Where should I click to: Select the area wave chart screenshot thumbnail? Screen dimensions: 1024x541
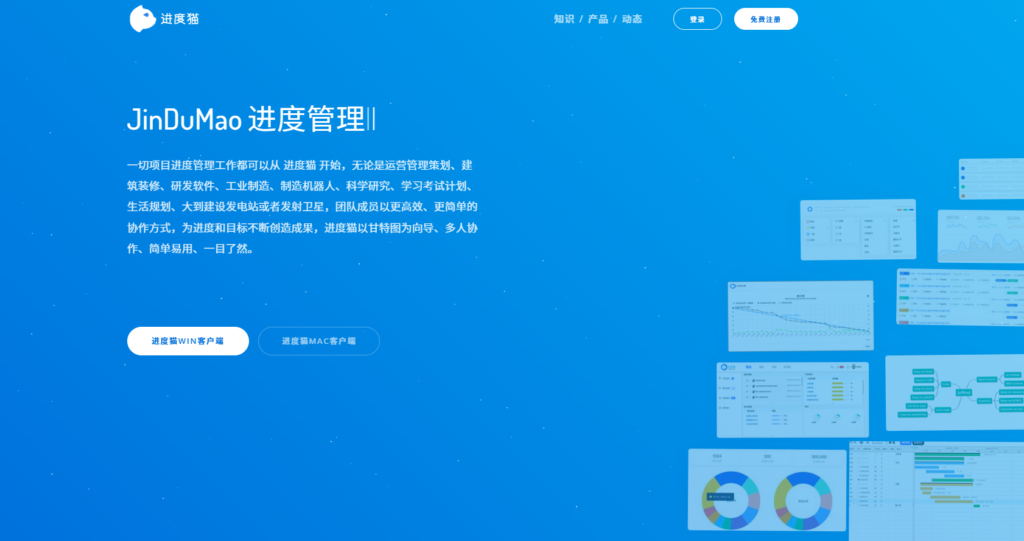point(981,237)
